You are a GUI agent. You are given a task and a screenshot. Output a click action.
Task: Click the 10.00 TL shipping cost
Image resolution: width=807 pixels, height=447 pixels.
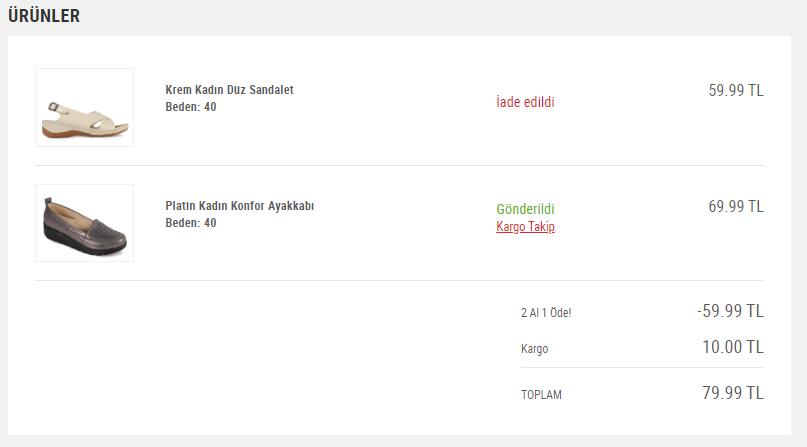coord(733,347)
